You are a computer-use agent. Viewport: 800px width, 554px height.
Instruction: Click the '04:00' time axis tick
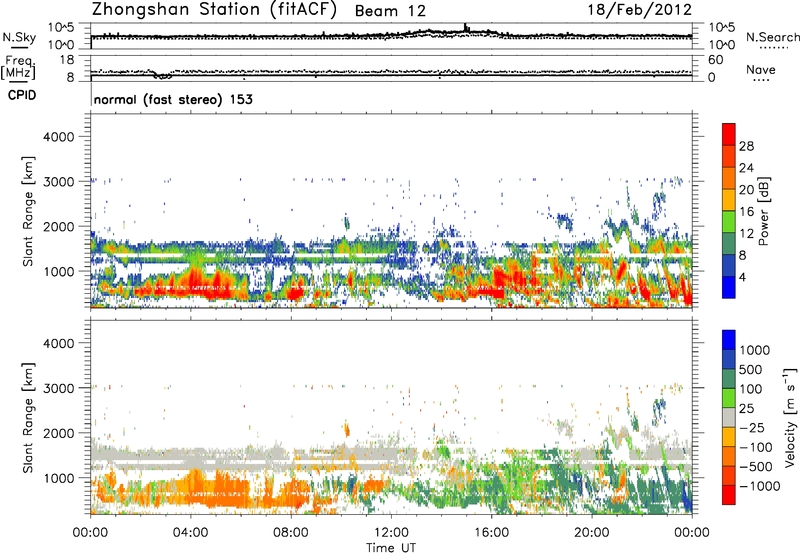point(190,533)
